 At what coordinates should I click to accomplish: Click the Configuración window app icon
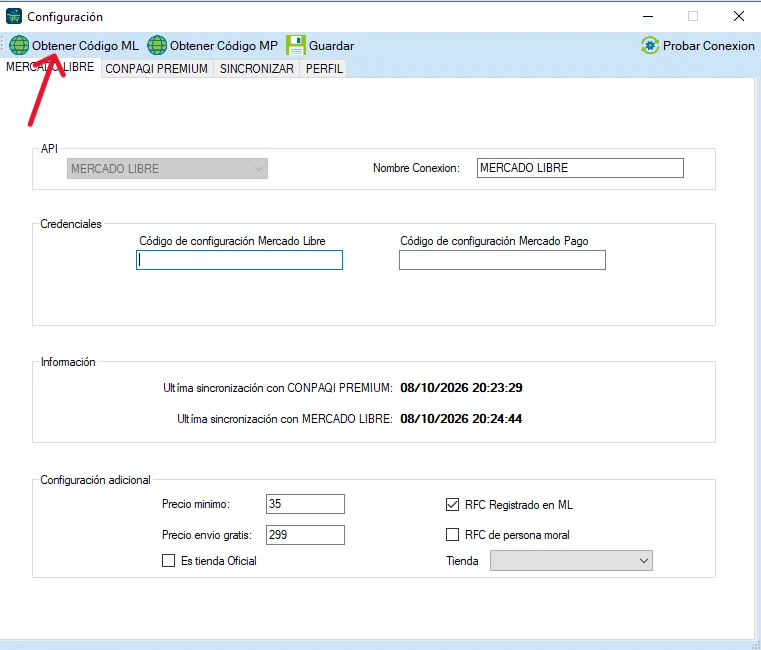click(x=14, y=17)
